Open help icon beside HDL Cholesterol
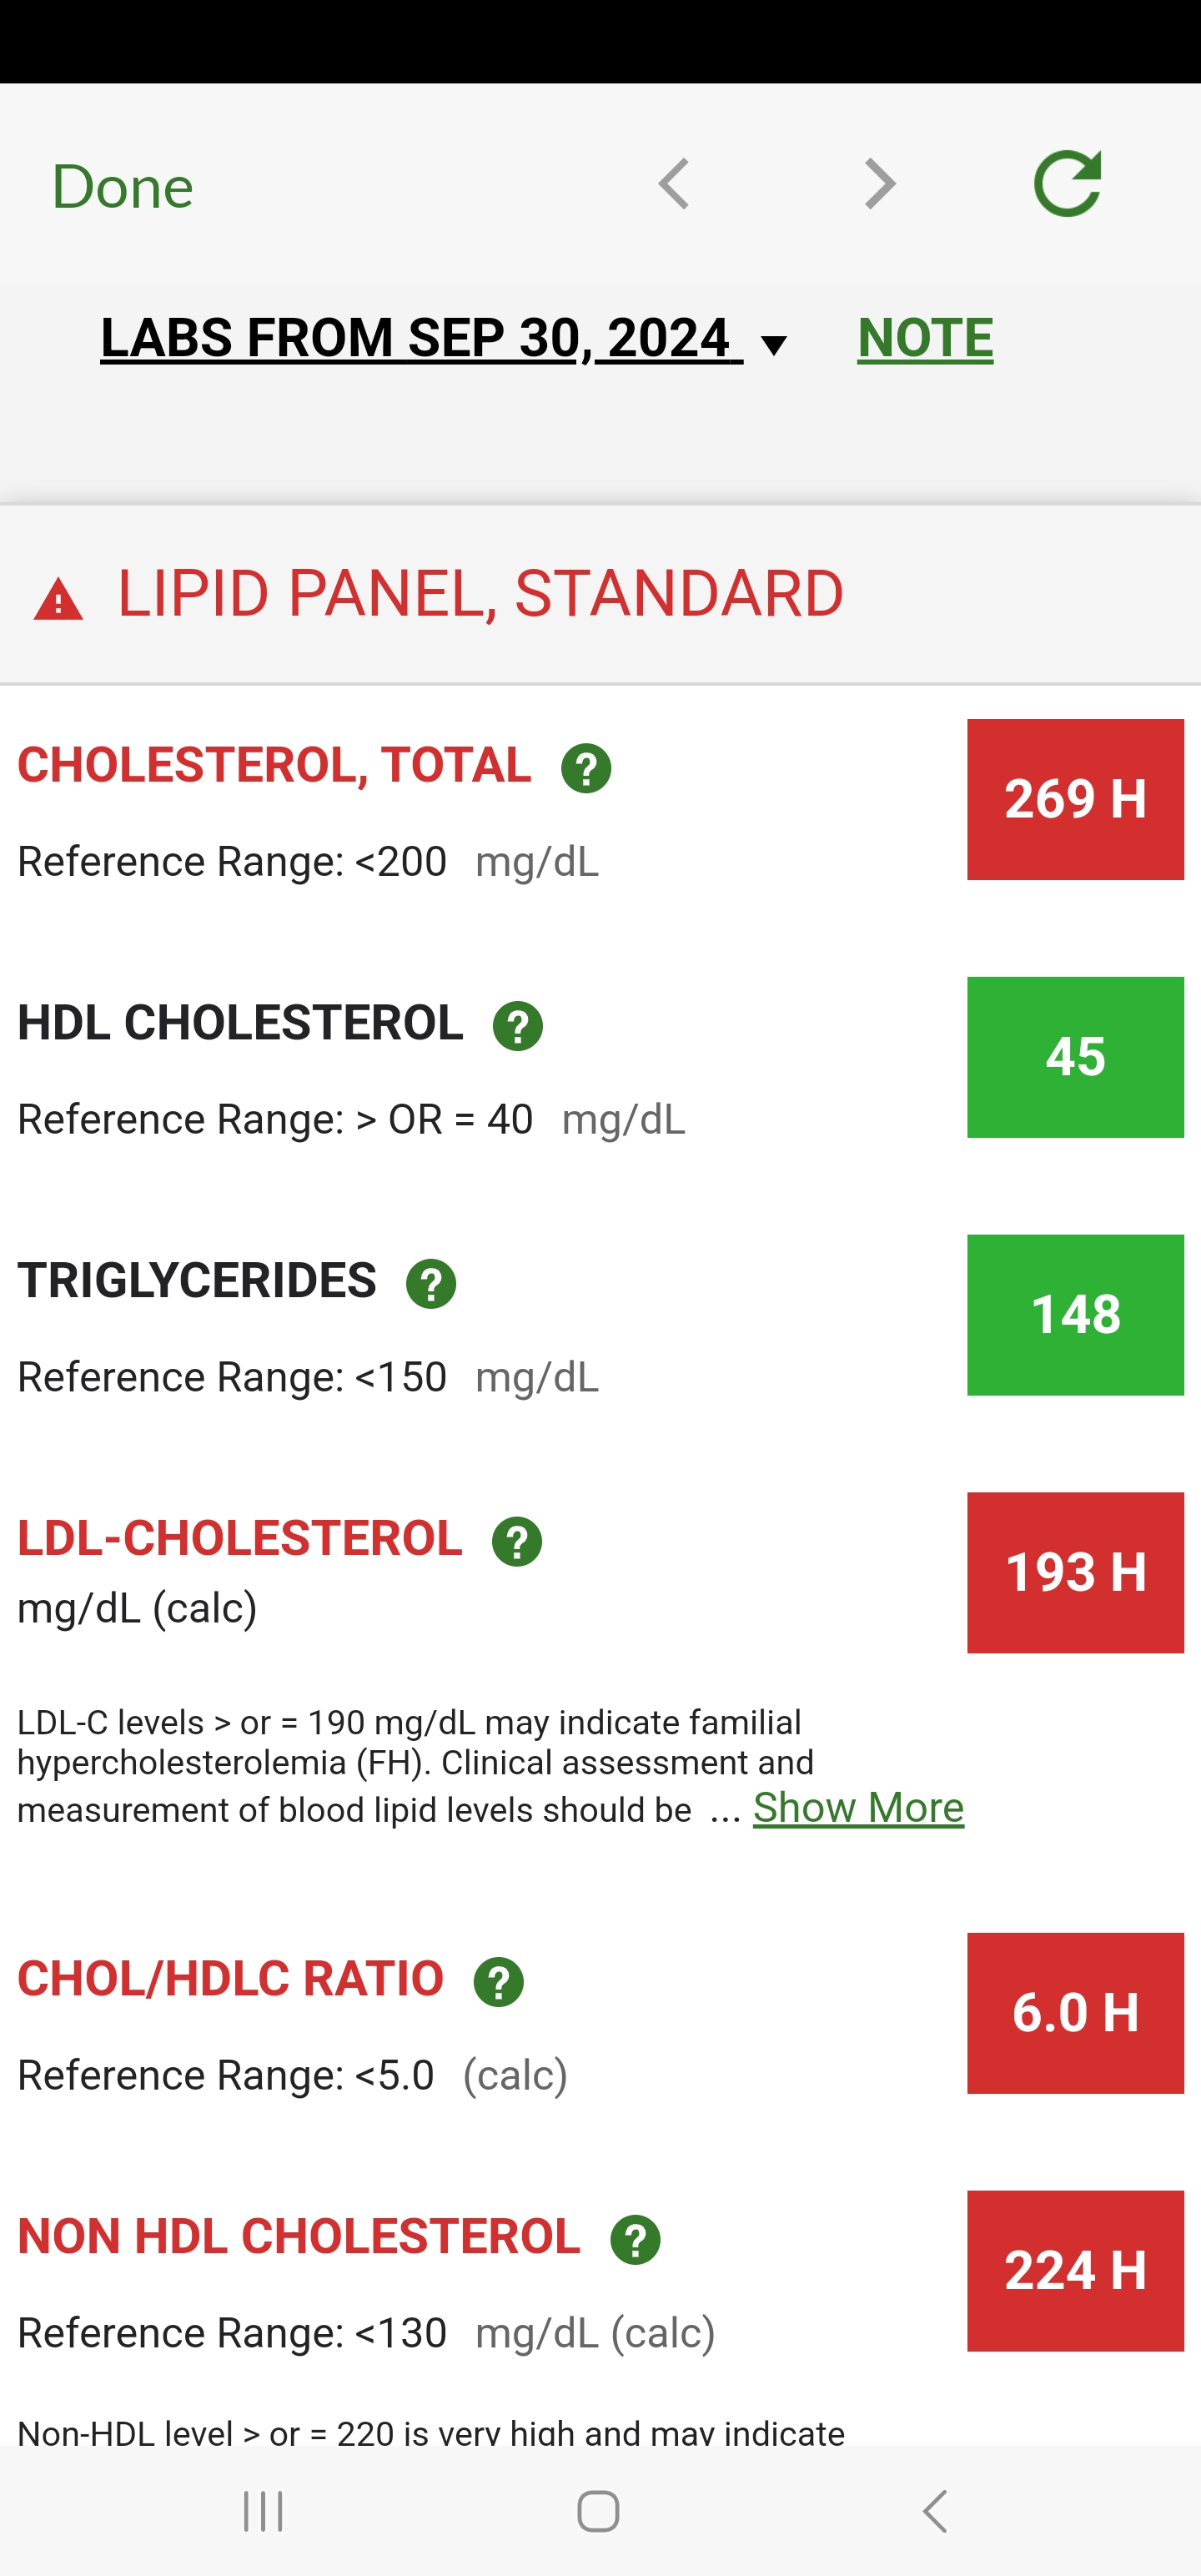This screenshot has width=1201, height=2576. 518,1026
